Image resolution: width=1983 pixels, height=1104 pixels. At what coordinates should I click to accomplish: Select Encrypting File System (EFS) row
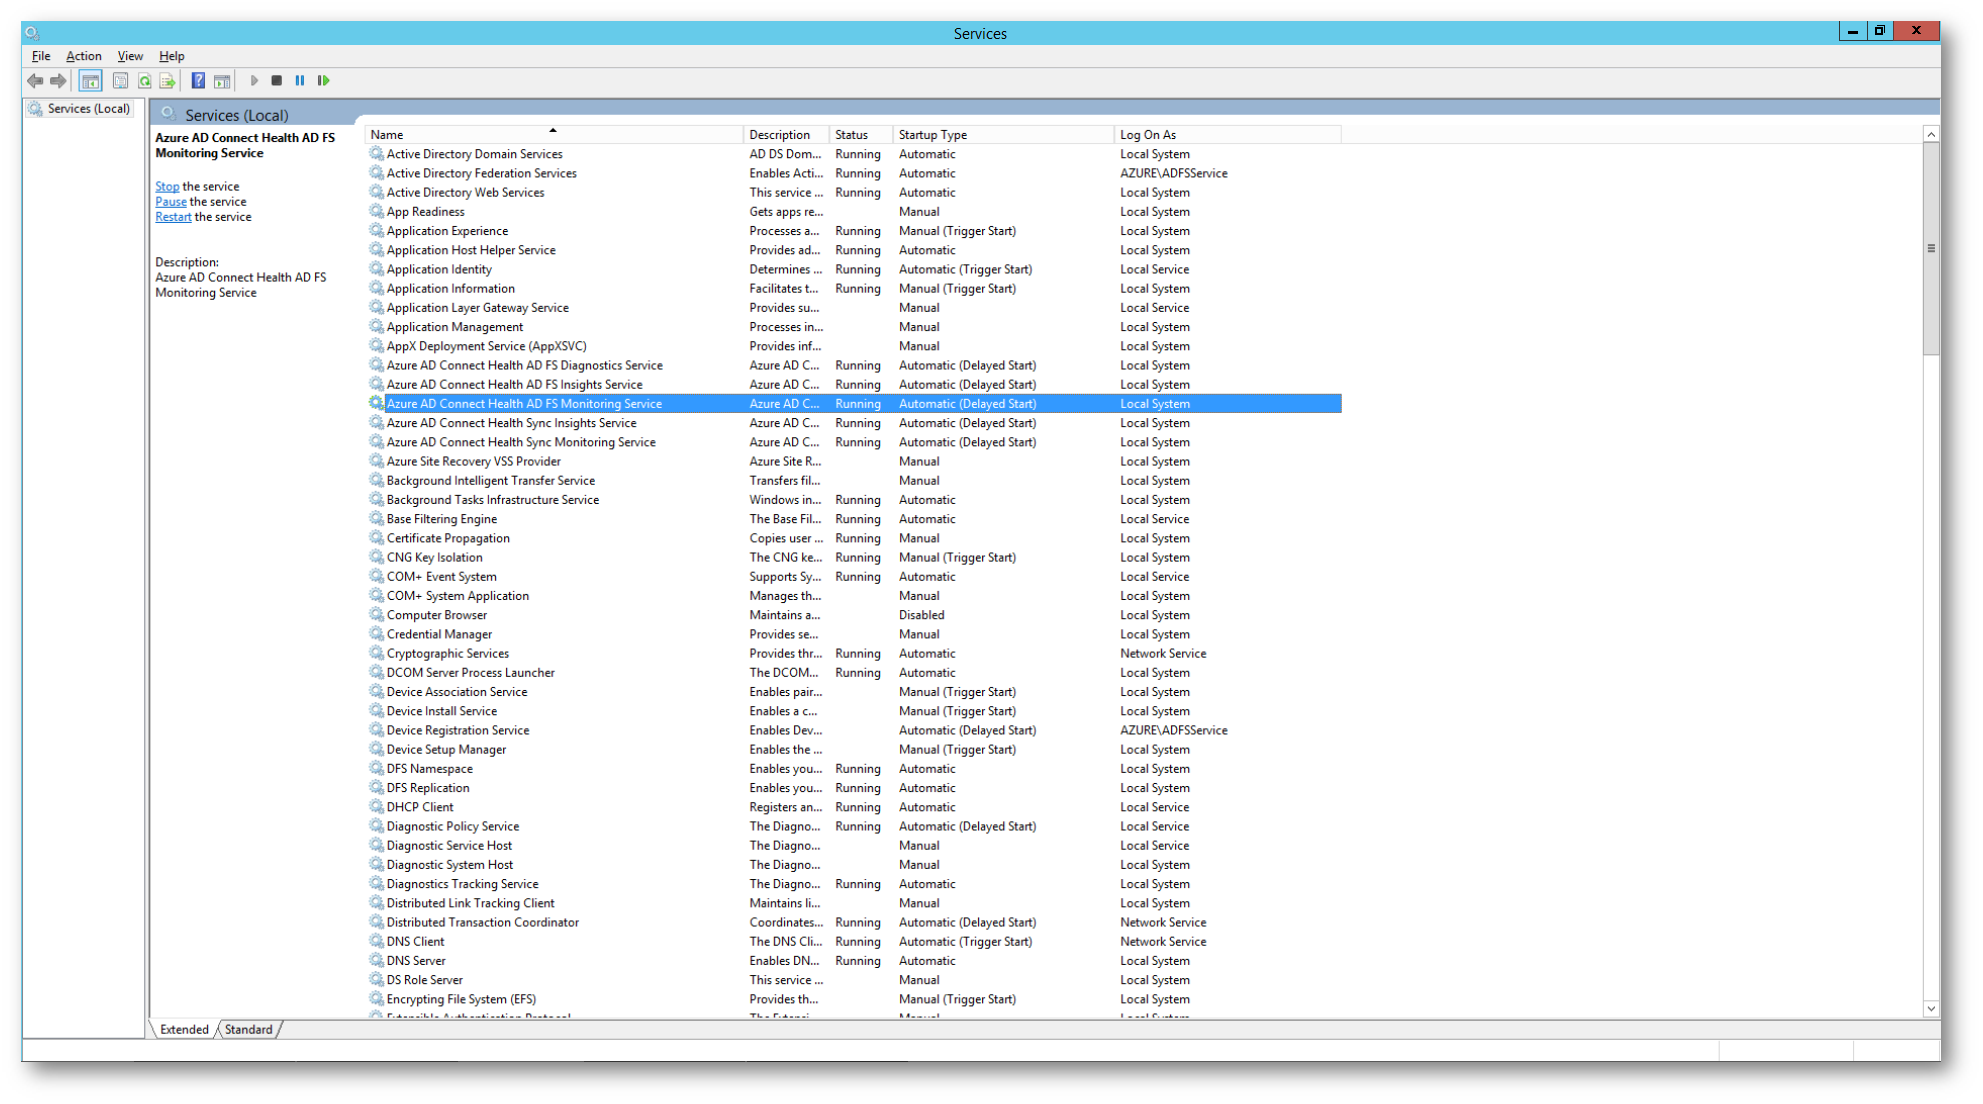854,999
